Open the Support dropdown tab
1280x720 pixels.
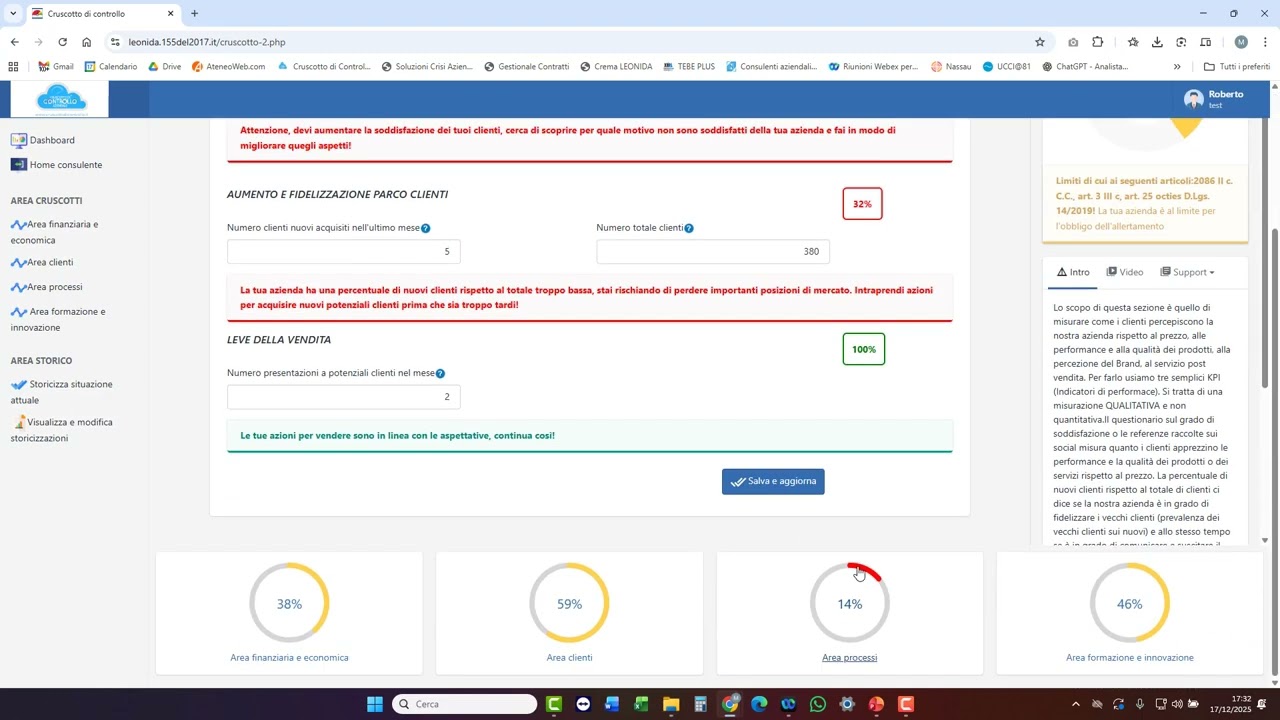(1187, 272)
